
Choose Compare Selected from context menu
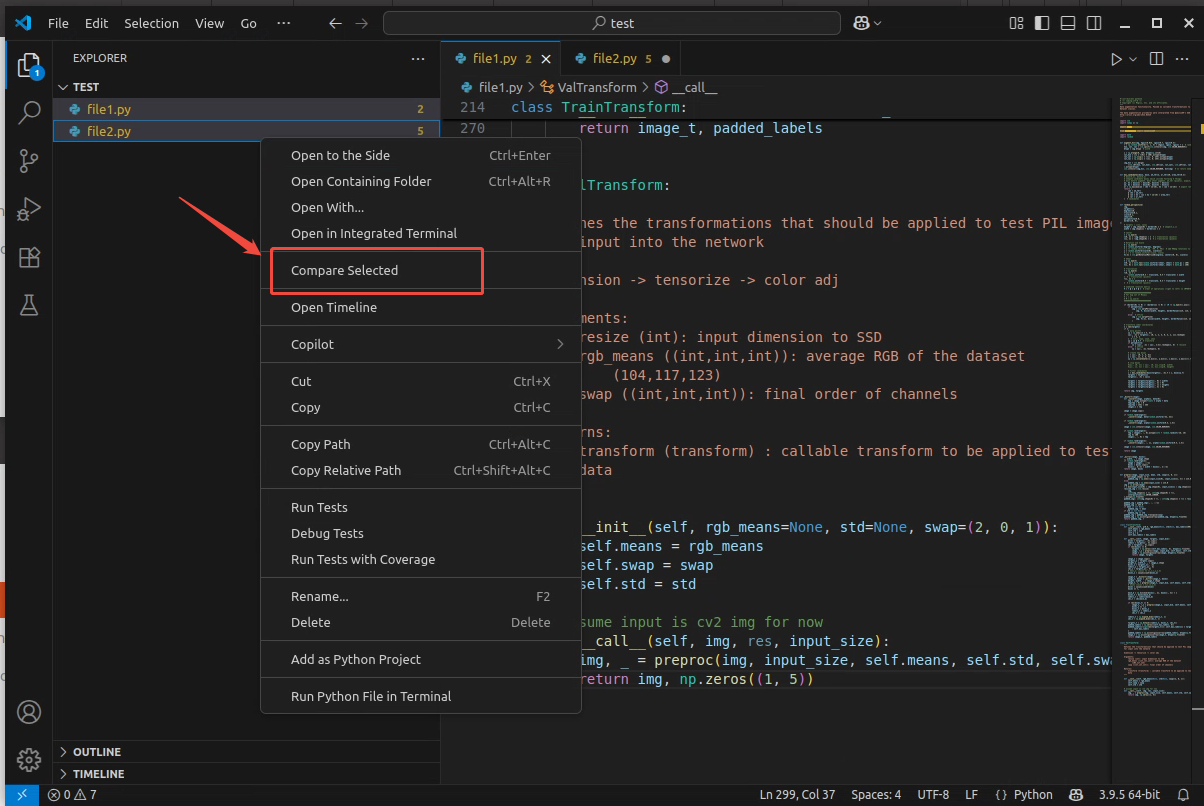click(421, 270)
